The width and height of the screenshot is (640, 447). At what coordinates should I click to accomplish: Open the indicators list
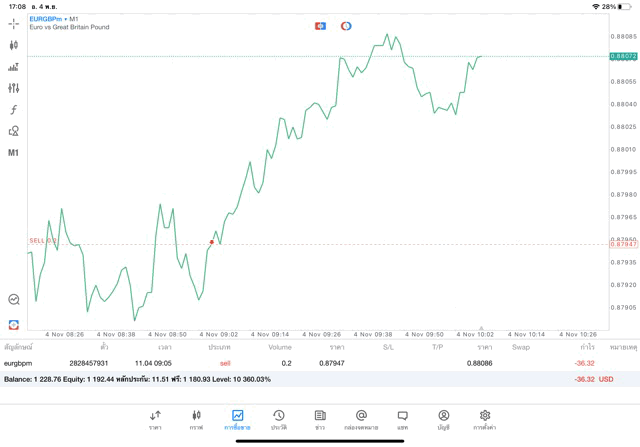click(13, 67)
